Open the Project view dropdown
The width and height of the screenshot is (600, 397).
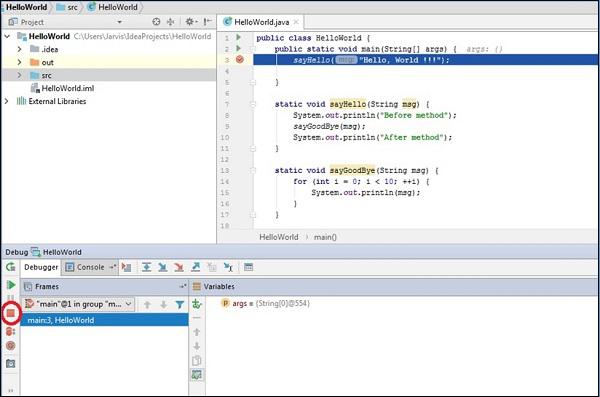[119, 22]
